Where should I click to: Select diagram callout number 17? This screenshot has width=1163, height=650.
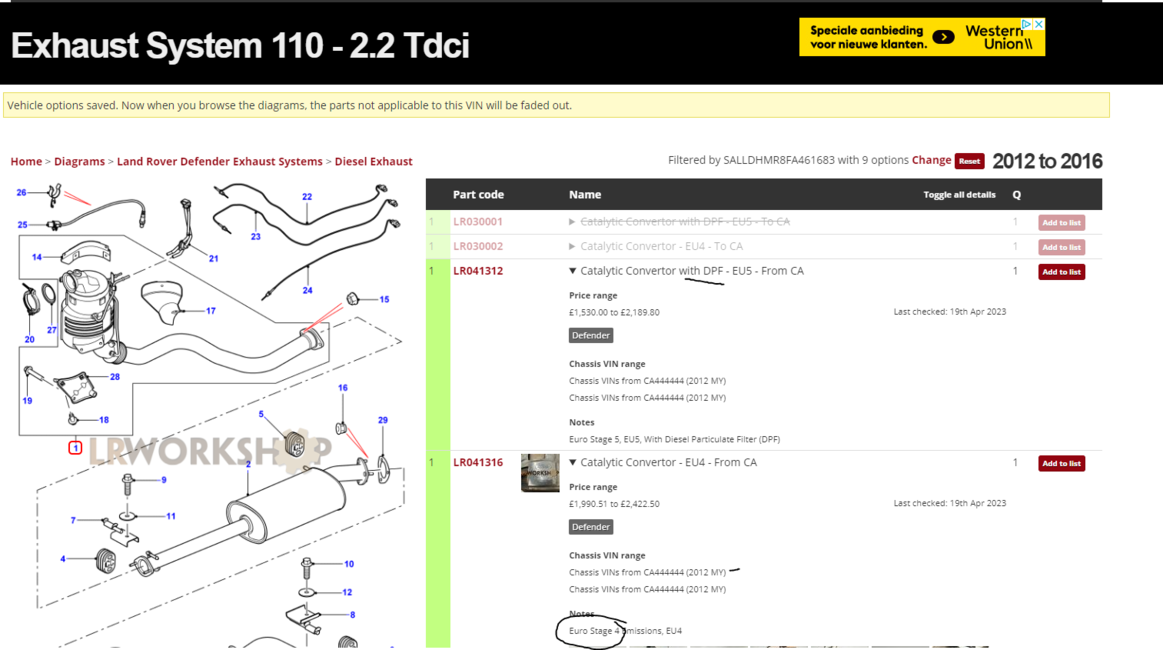[211, 311]
